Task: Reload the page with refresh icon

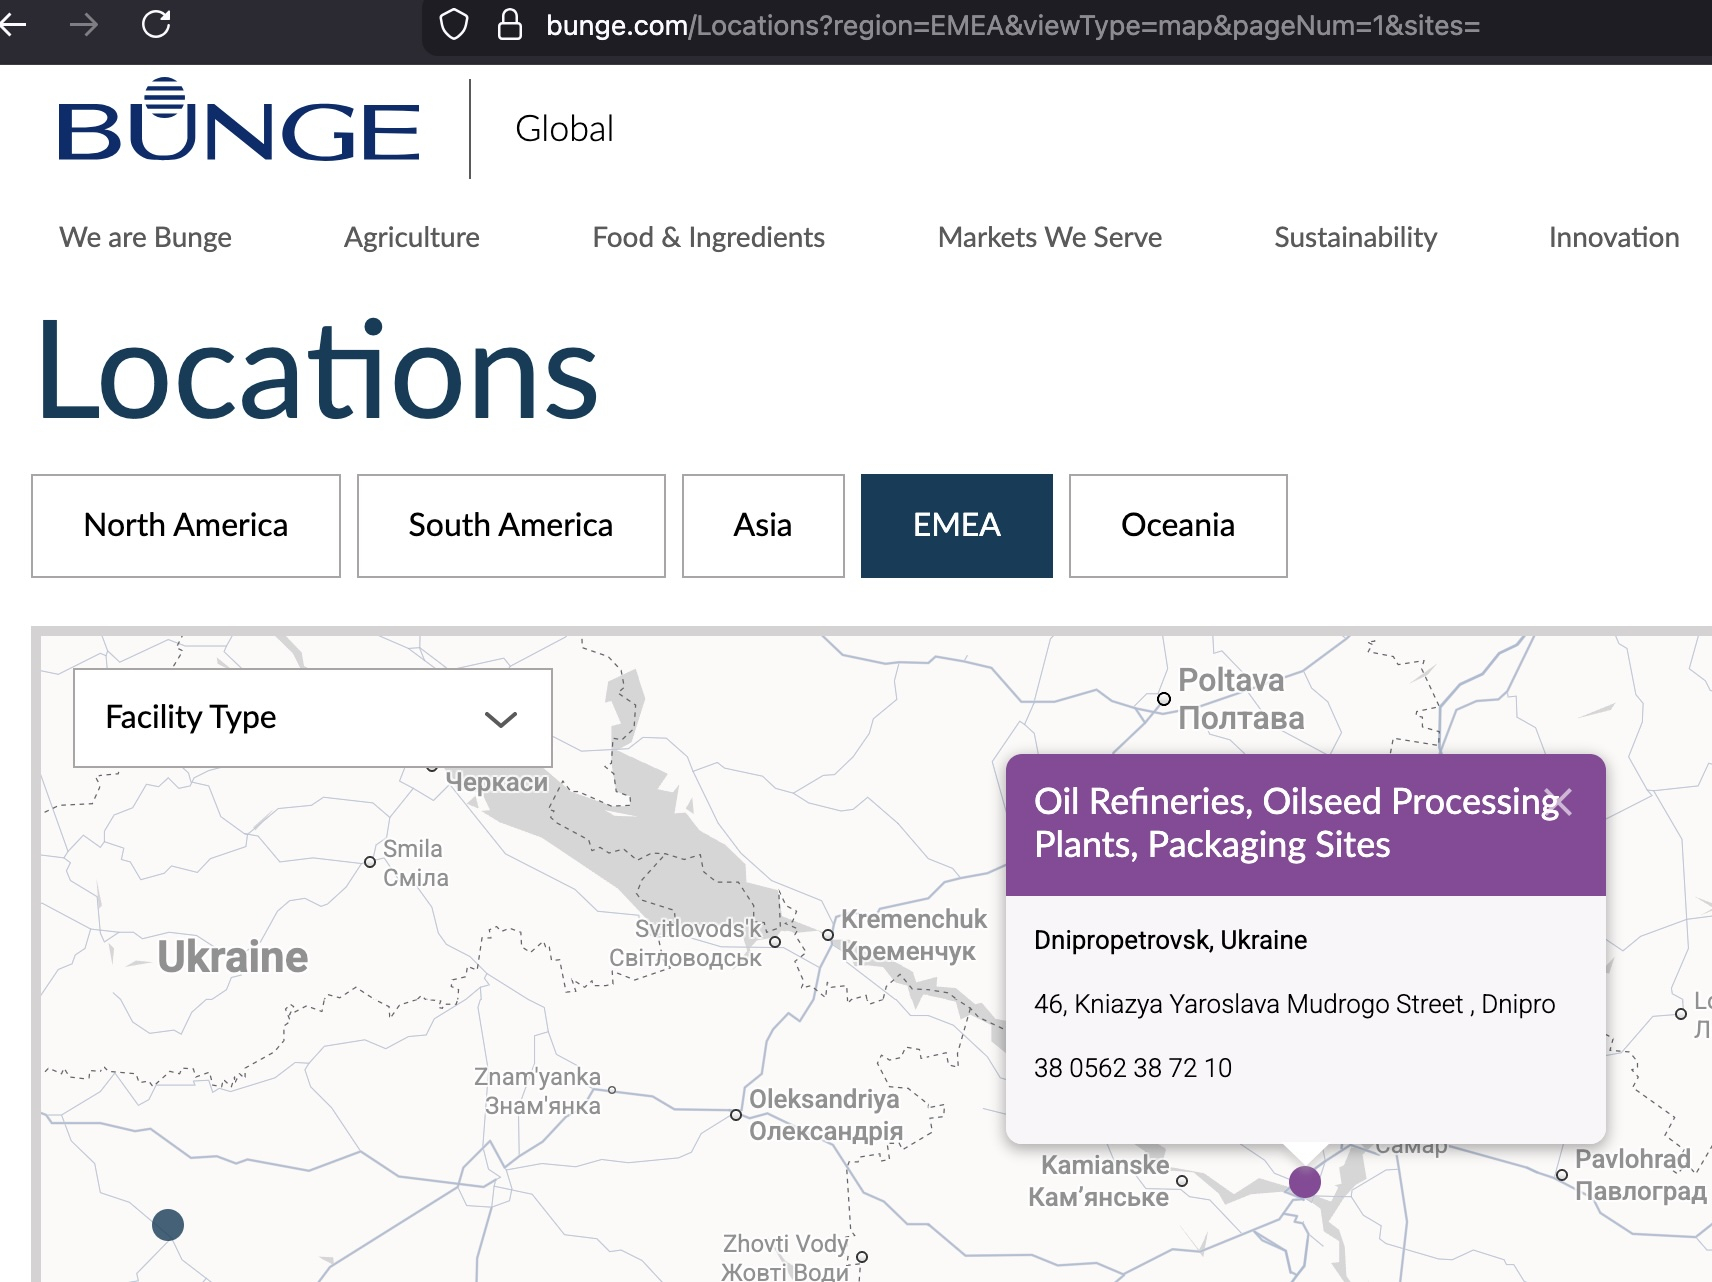Action: click(156, 24)
